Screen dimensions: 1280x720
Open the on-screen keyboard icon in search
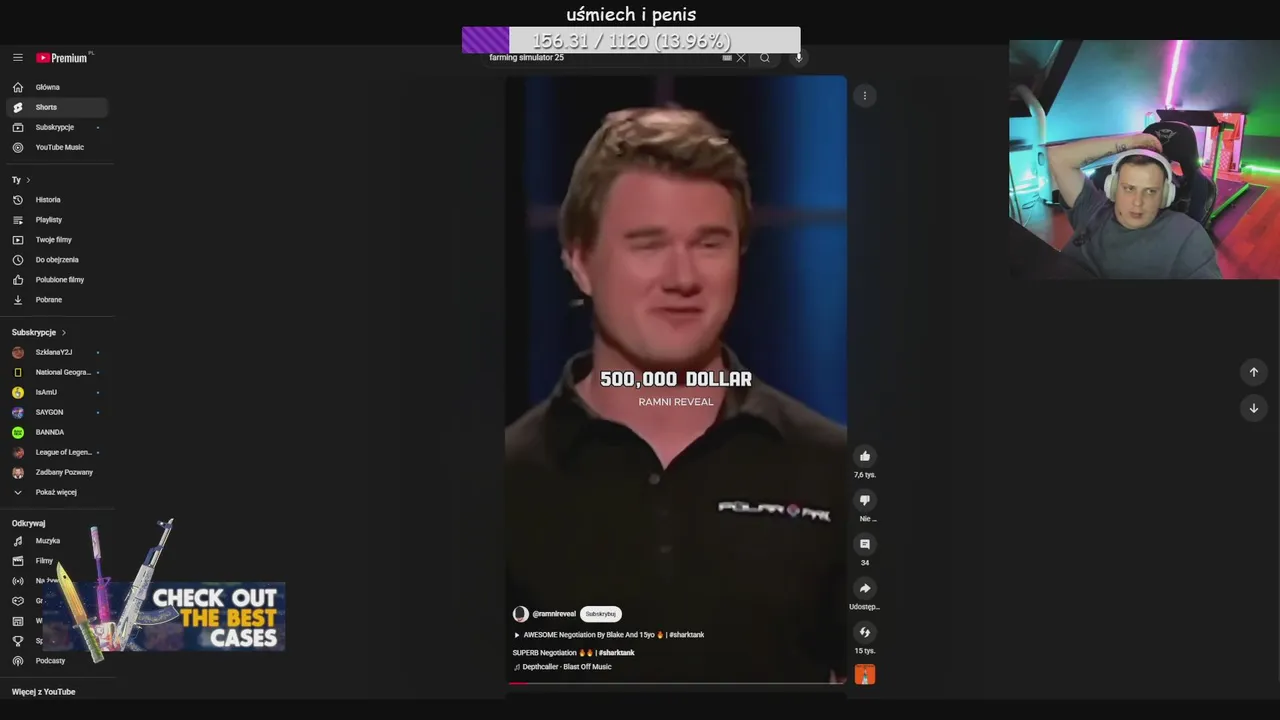pos(727,58)
